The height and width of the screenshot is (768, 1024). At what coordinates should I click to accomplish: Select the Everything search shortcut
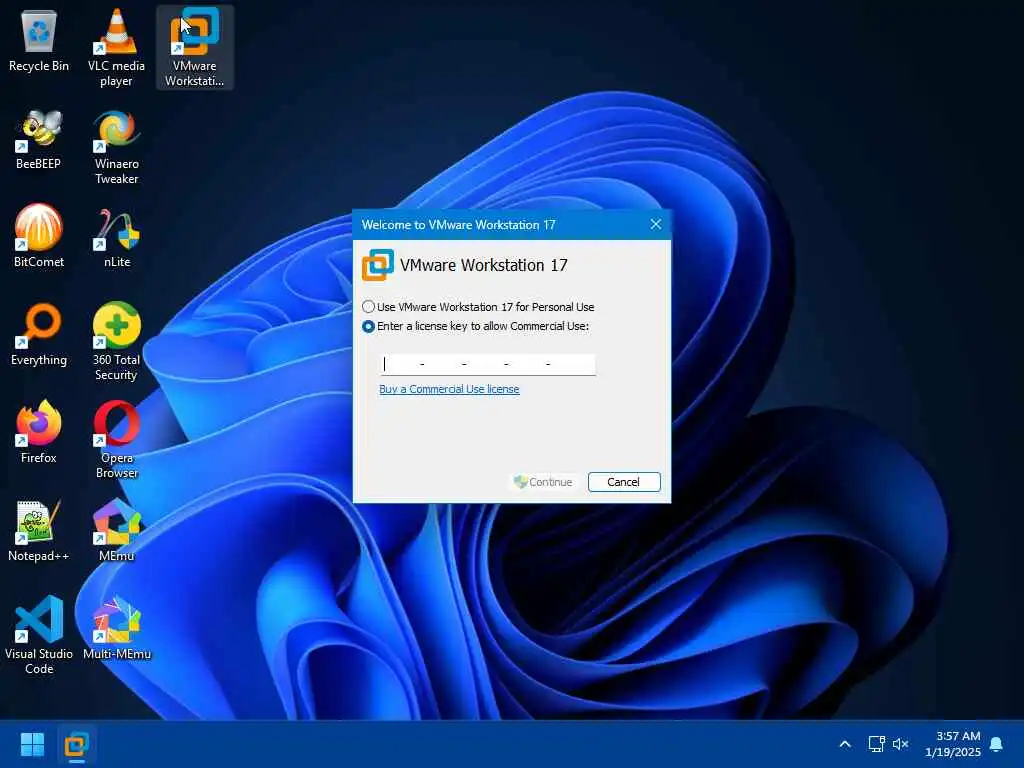[x=39, y=334]
